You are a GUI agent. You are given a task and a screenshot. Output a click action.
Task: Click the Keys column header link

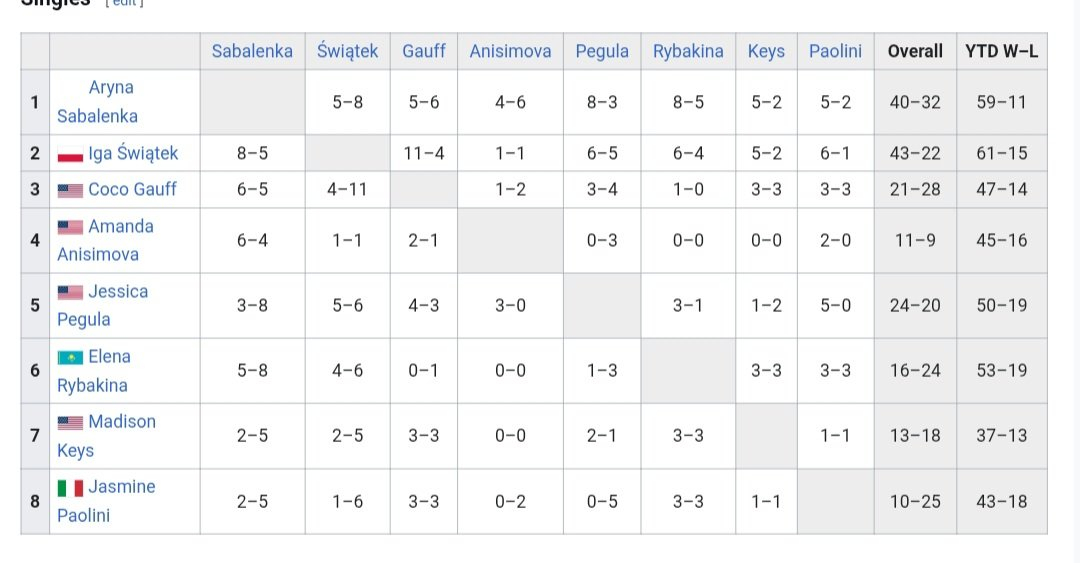click(x=766, y=51)
